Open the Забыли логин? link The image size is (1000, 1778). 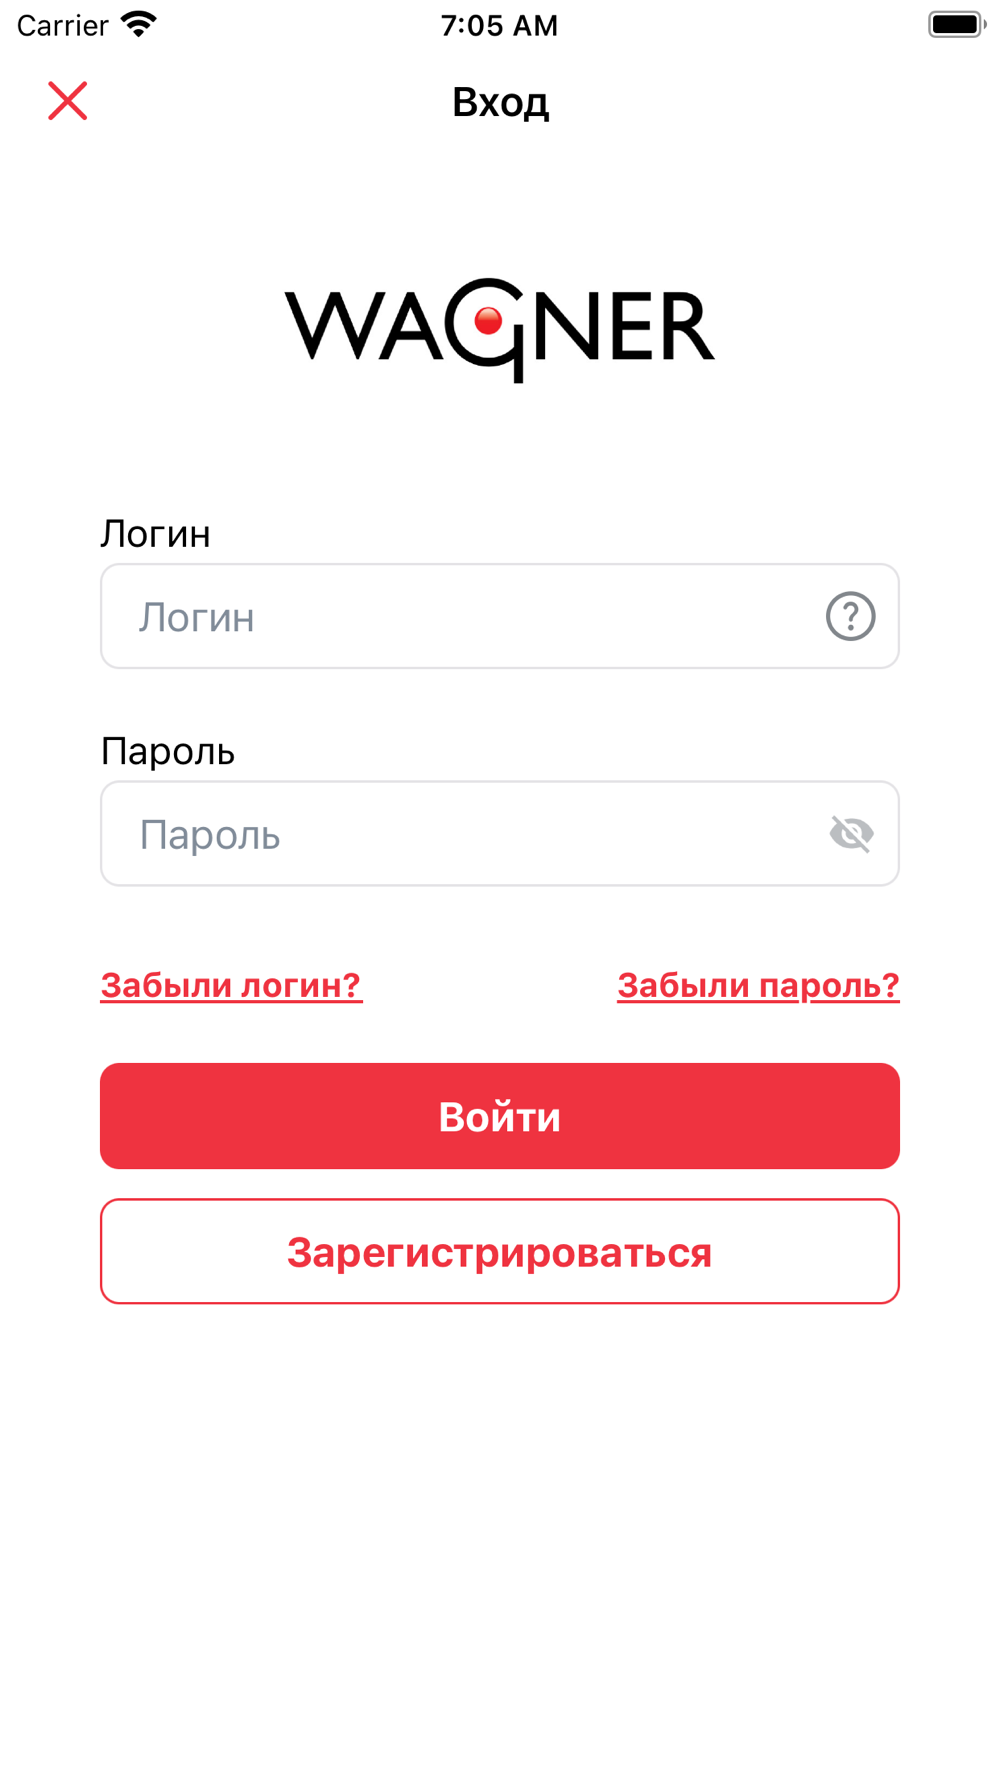[x=231, y=985]
